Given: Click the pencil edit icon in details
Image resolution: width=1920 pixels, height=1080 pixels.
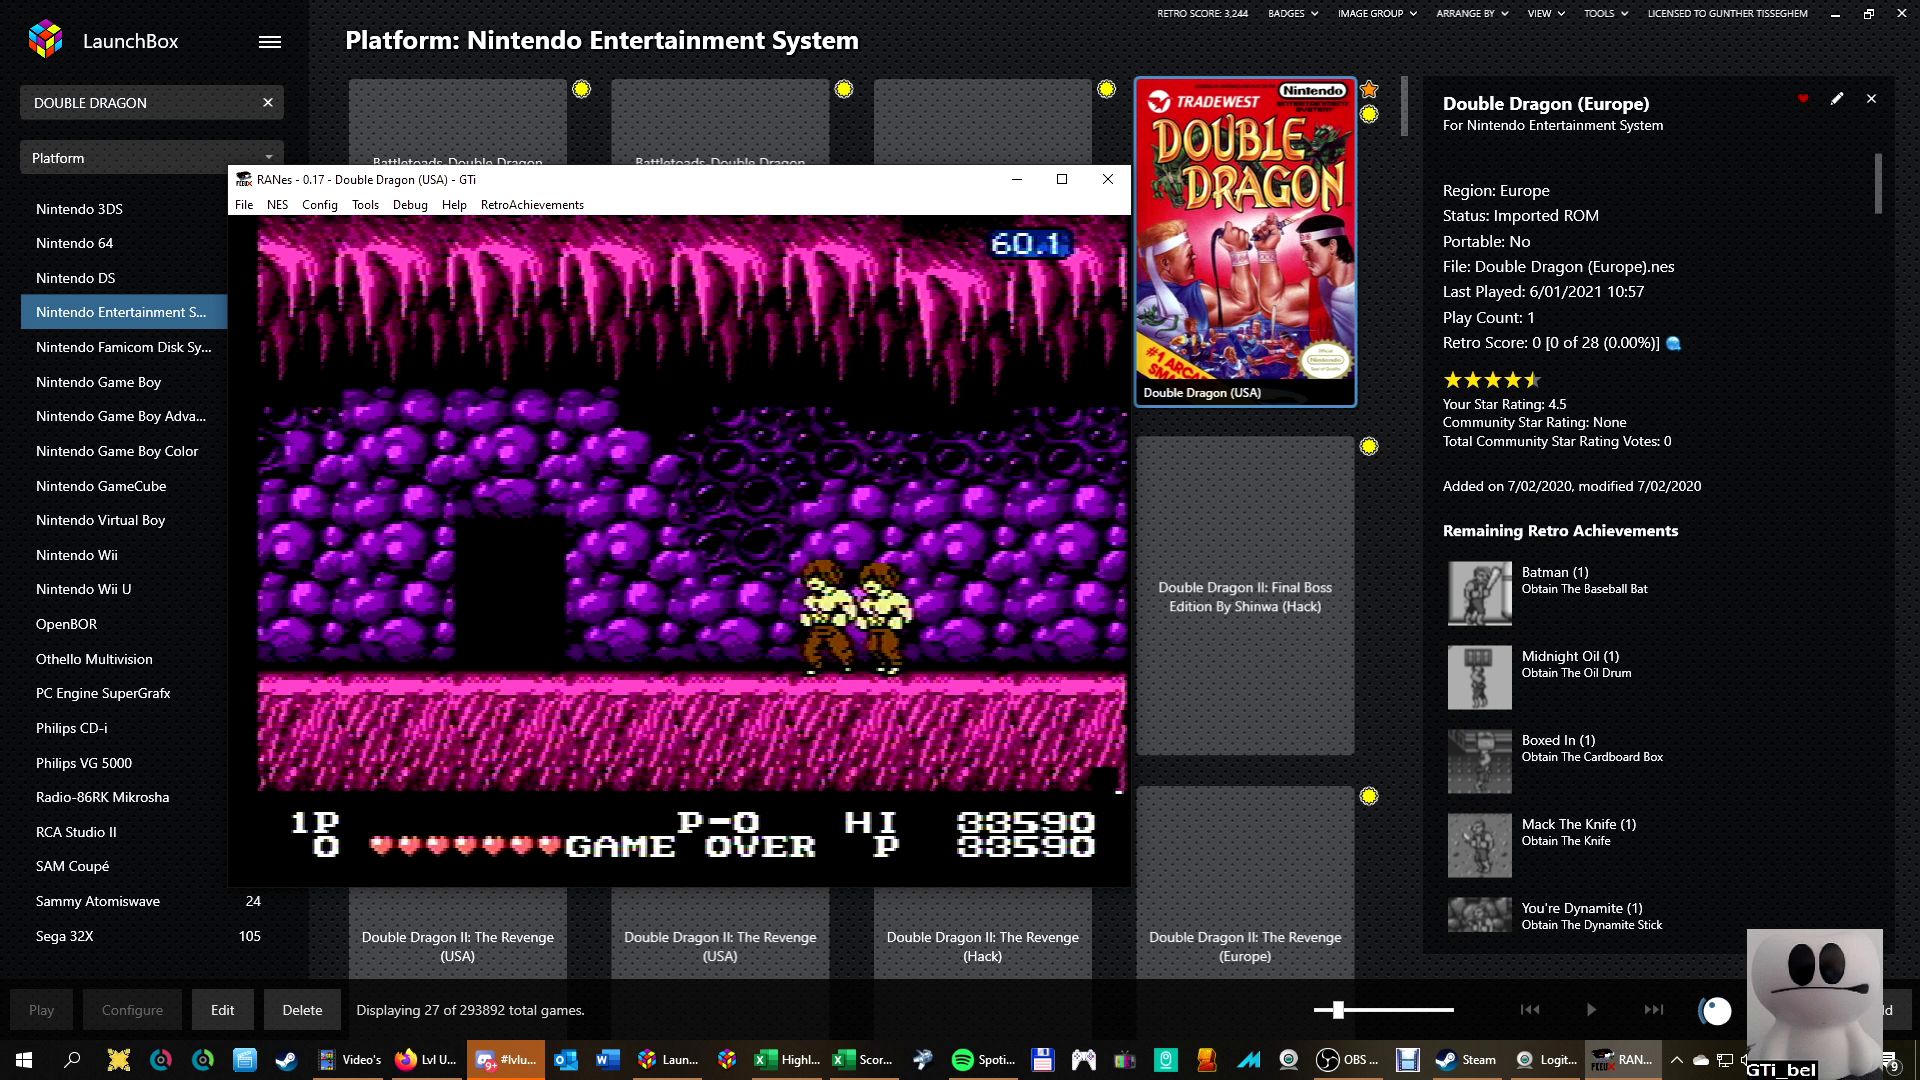Looking at the screenshot, I should pos(1837,99).
